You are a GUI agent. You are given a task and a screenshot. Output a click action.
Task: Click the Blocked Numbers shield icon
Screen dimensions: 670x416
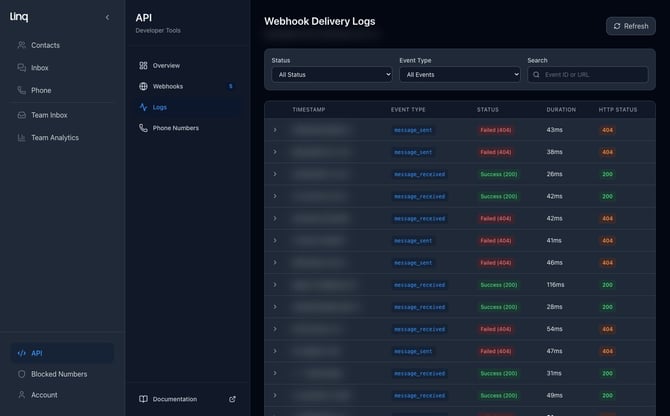pyautogui.click(x=22, y=374)
